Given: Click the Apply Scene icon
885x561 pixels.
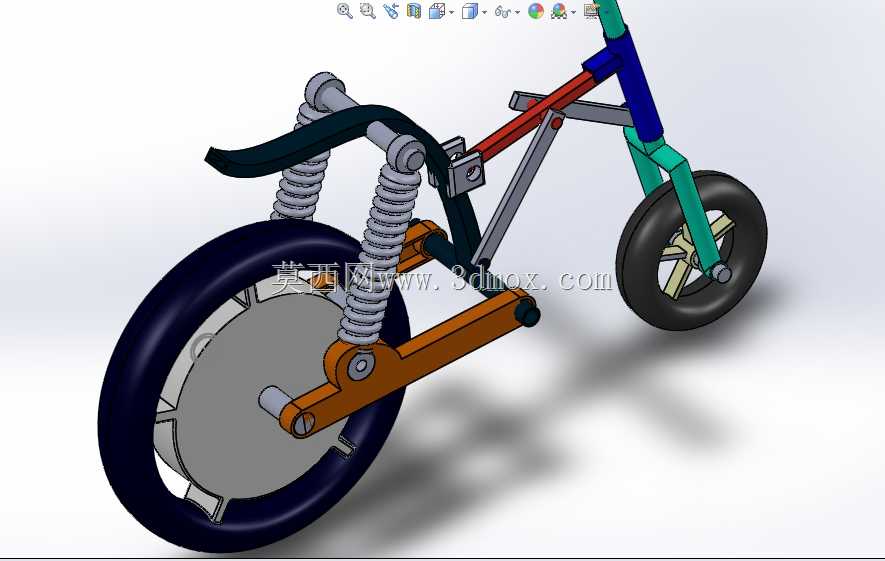Looking at the screenshot, I should coord(559,11).
